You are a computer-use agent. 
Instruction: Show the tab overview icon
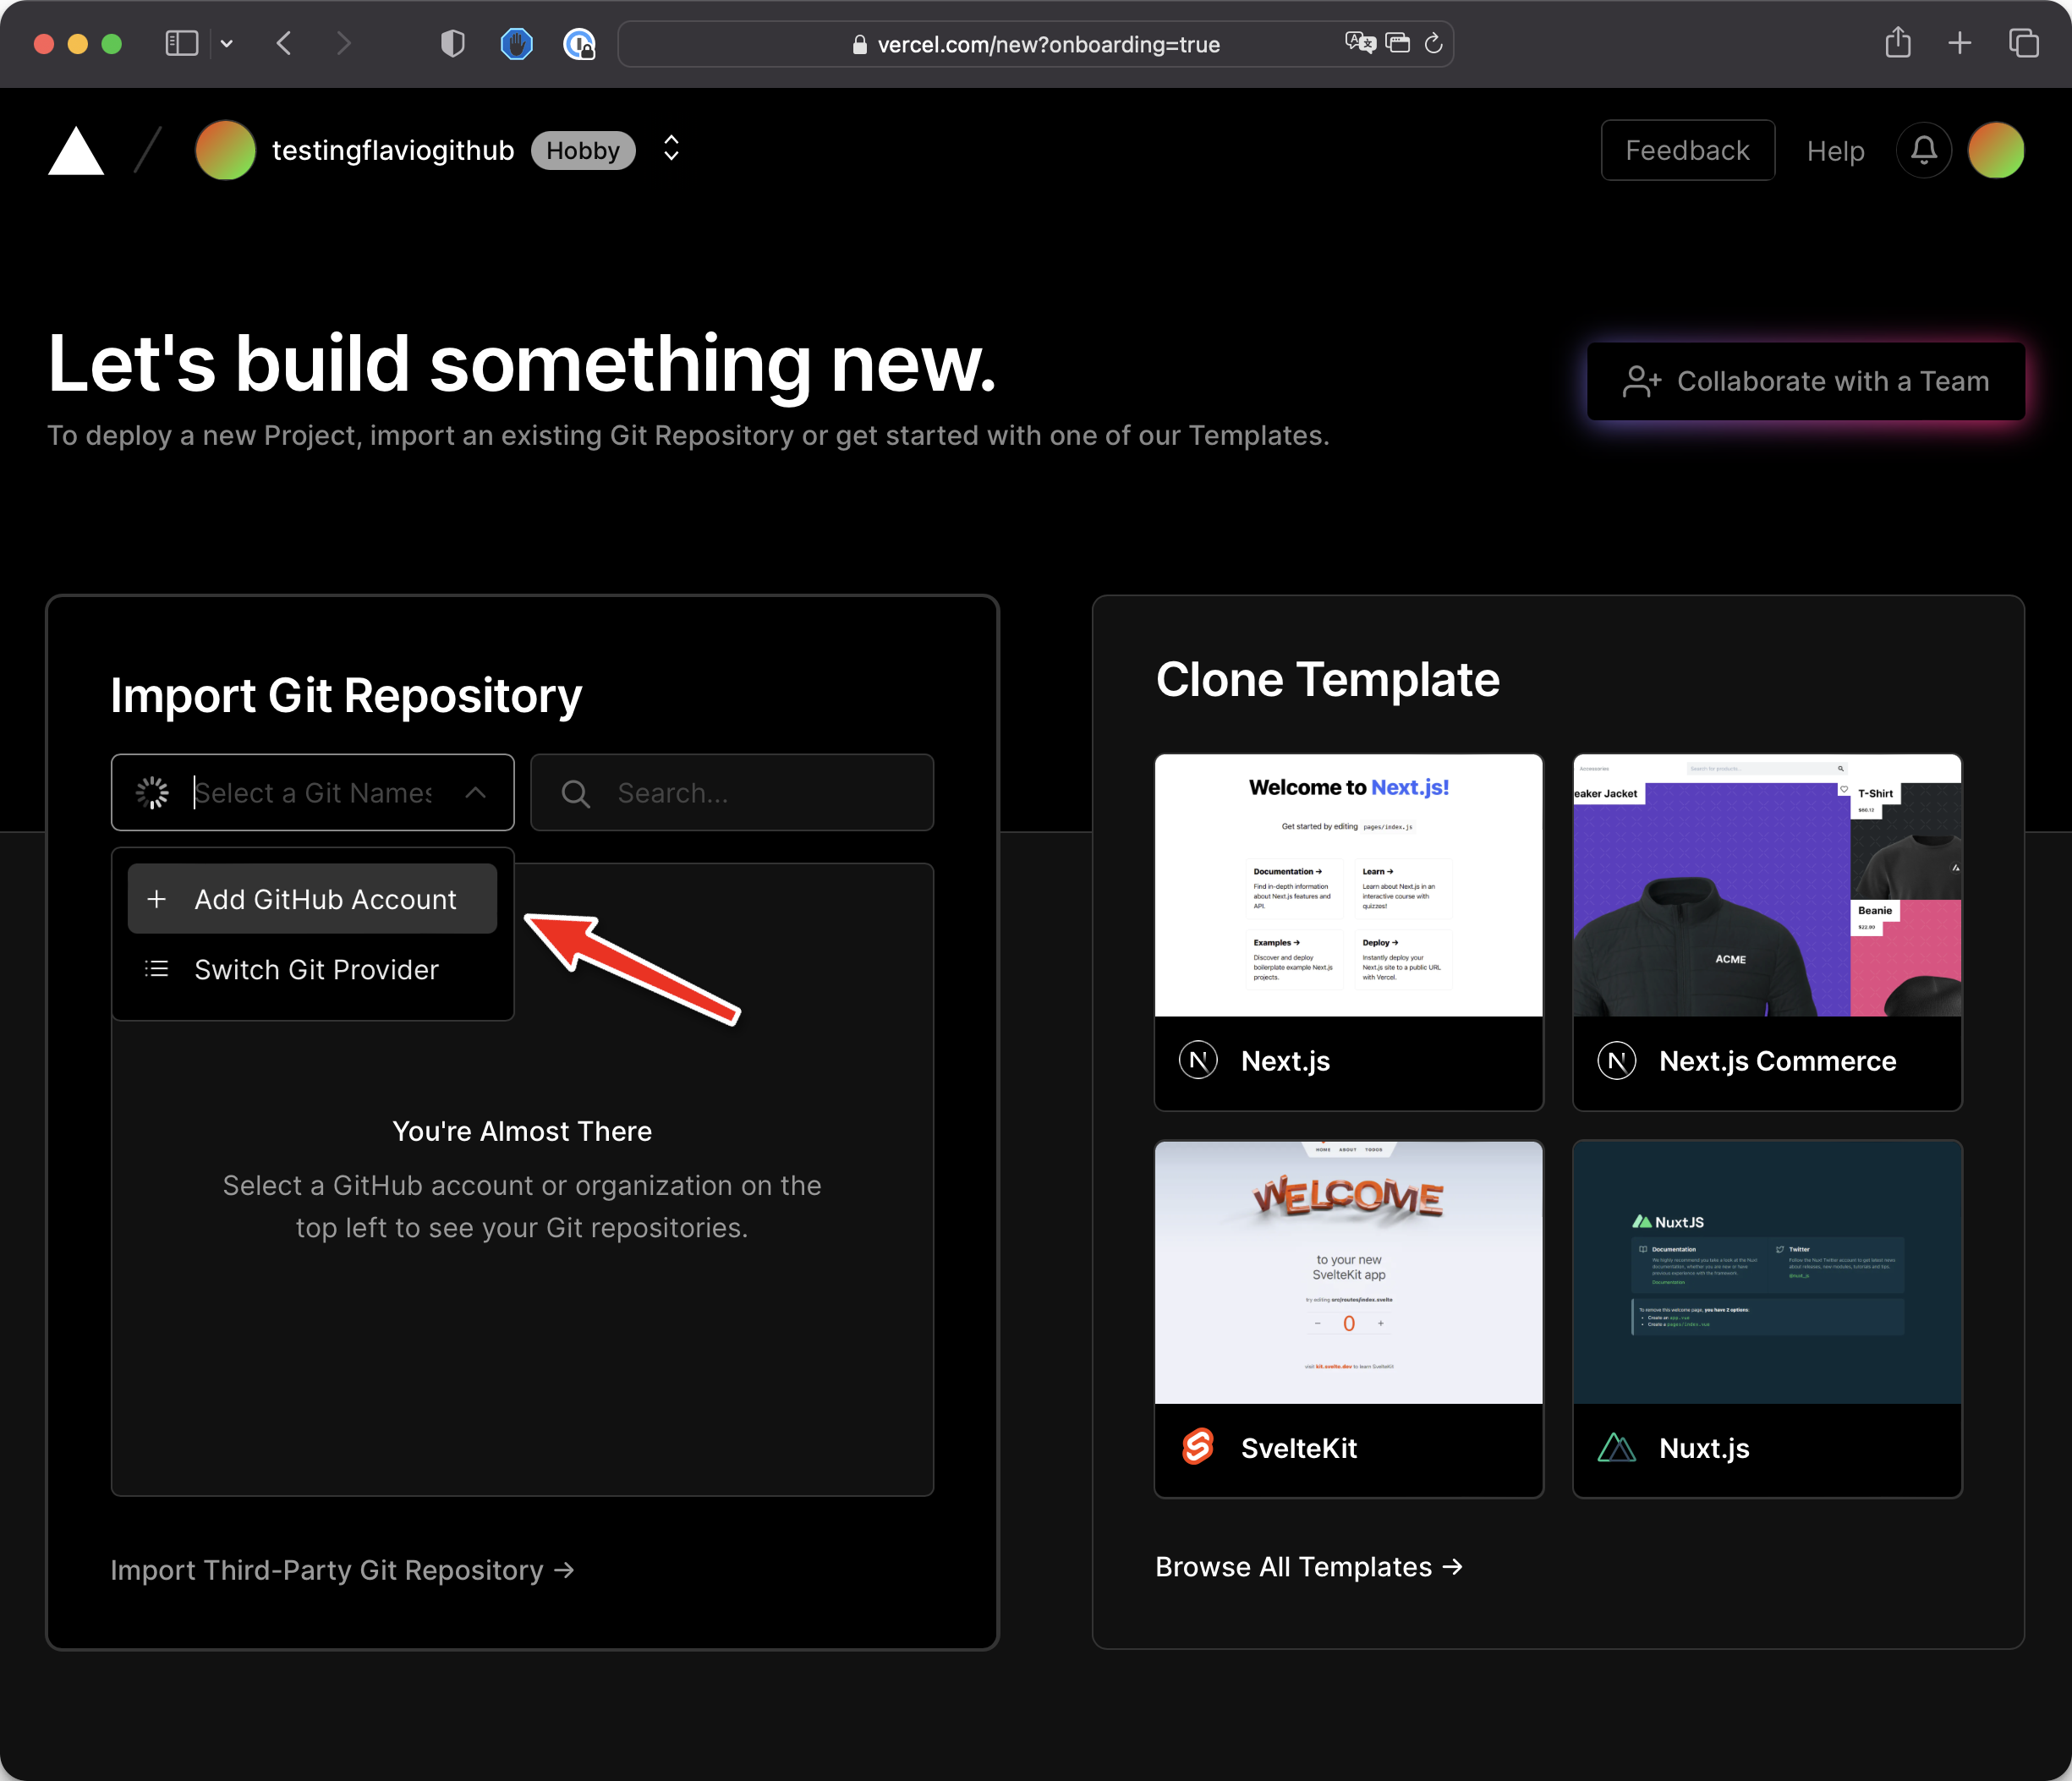[2023, 43]
